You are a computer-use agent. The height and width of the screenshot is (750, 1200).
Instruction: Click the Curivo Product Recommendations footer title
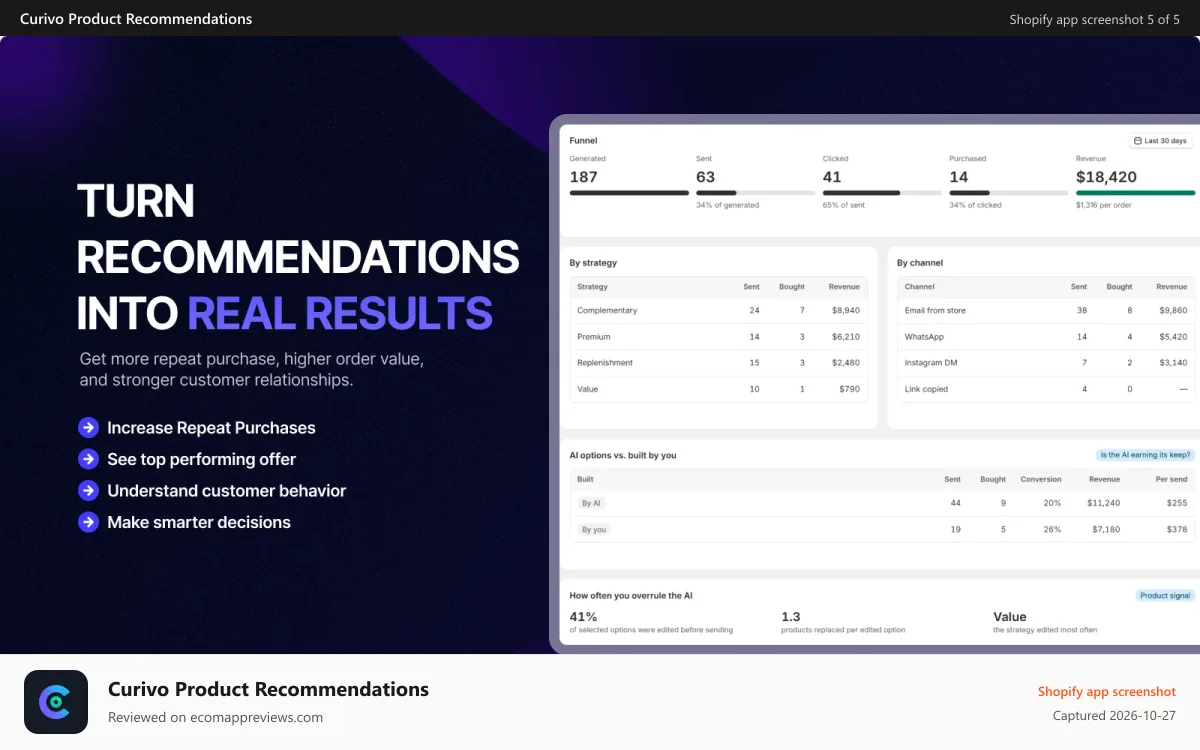click(268, 689)
